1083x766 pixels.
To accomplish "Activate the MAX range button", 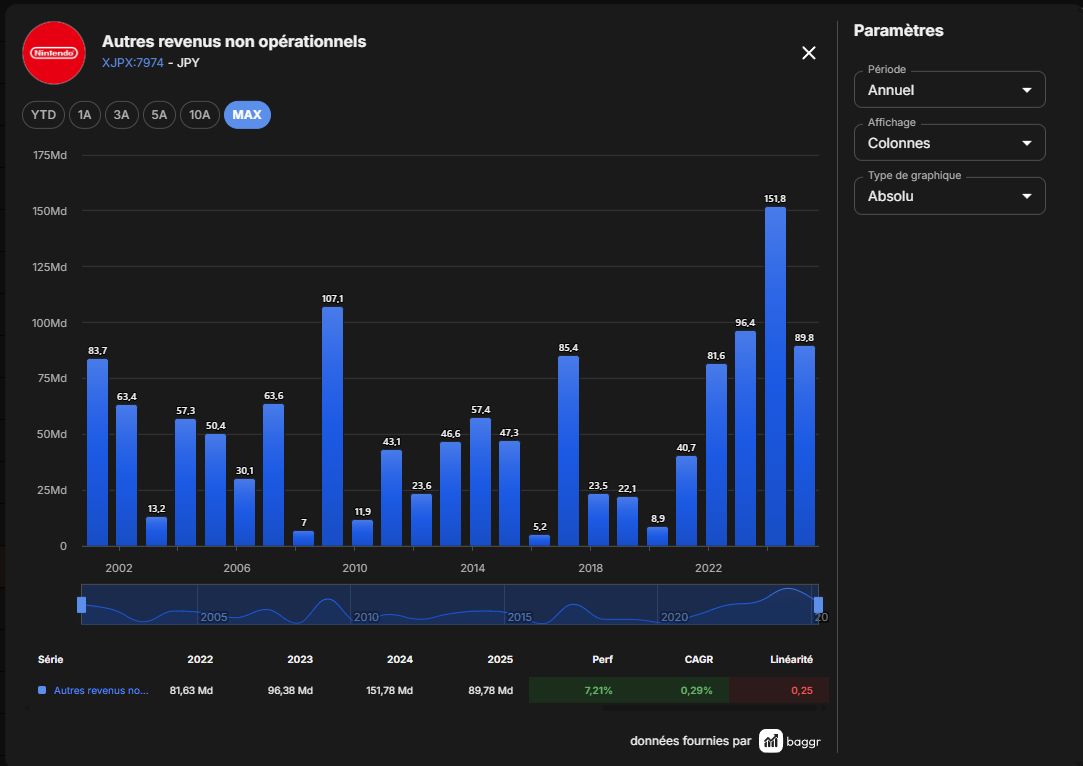I will 247,115.
